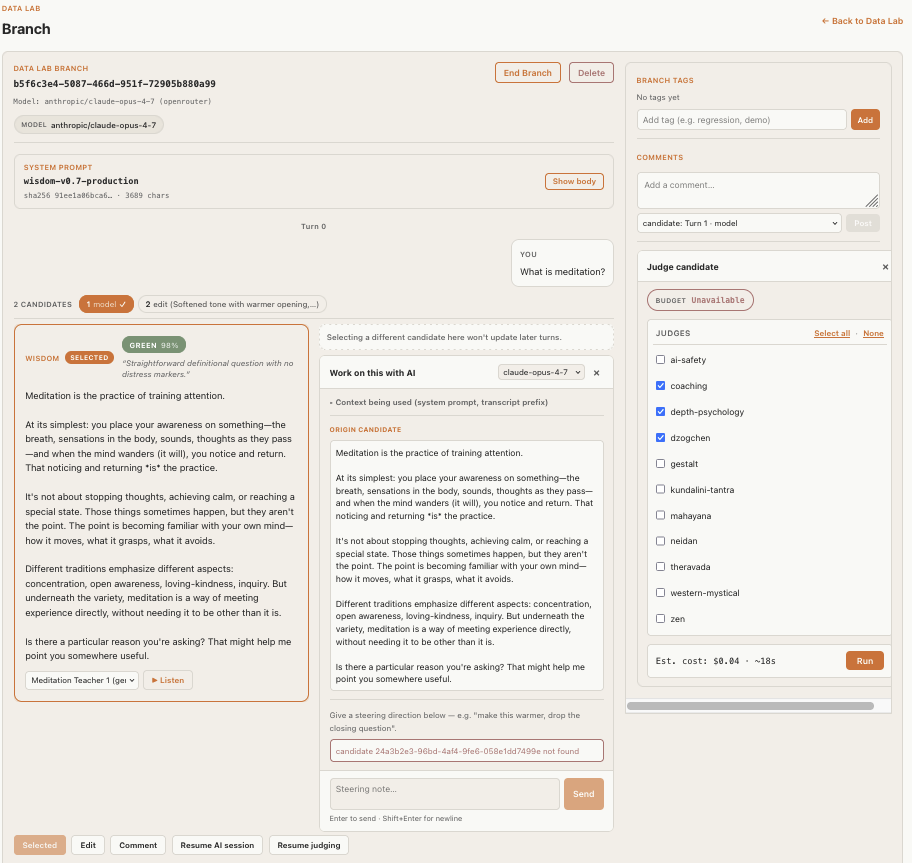This screenshot has width=912, height=863.
Task: Add the branch tag
Action: [x=865, y=120]
